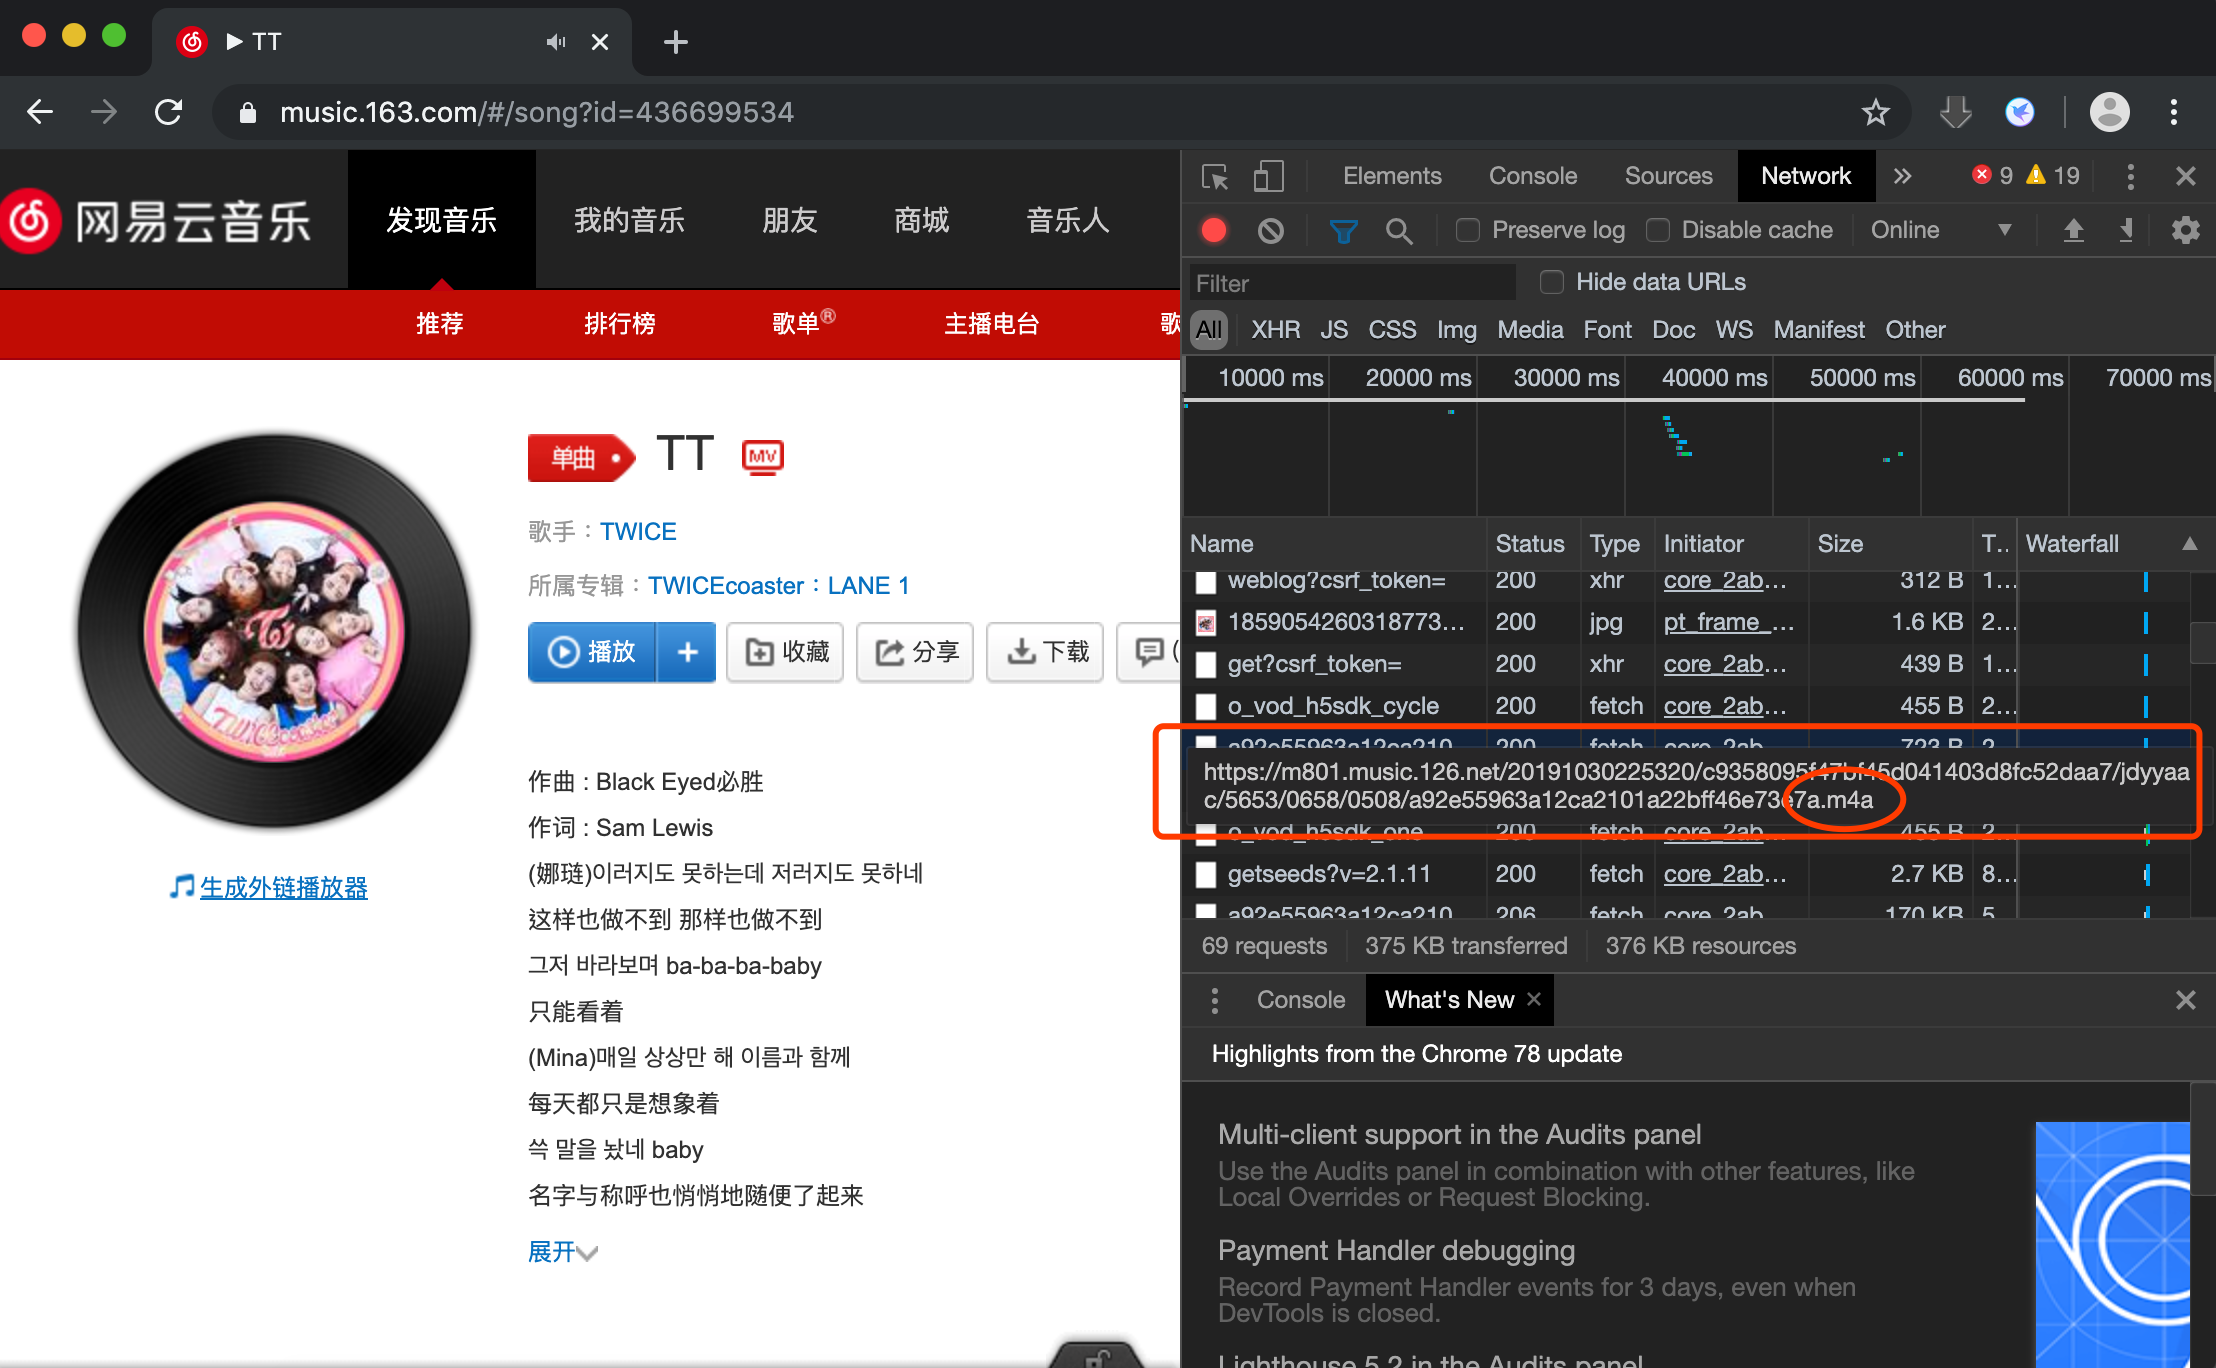The width and height of the screenshot is (2216, 1368).
Task: Close the DevTools panel
Action: click(x=2185, y=177)
